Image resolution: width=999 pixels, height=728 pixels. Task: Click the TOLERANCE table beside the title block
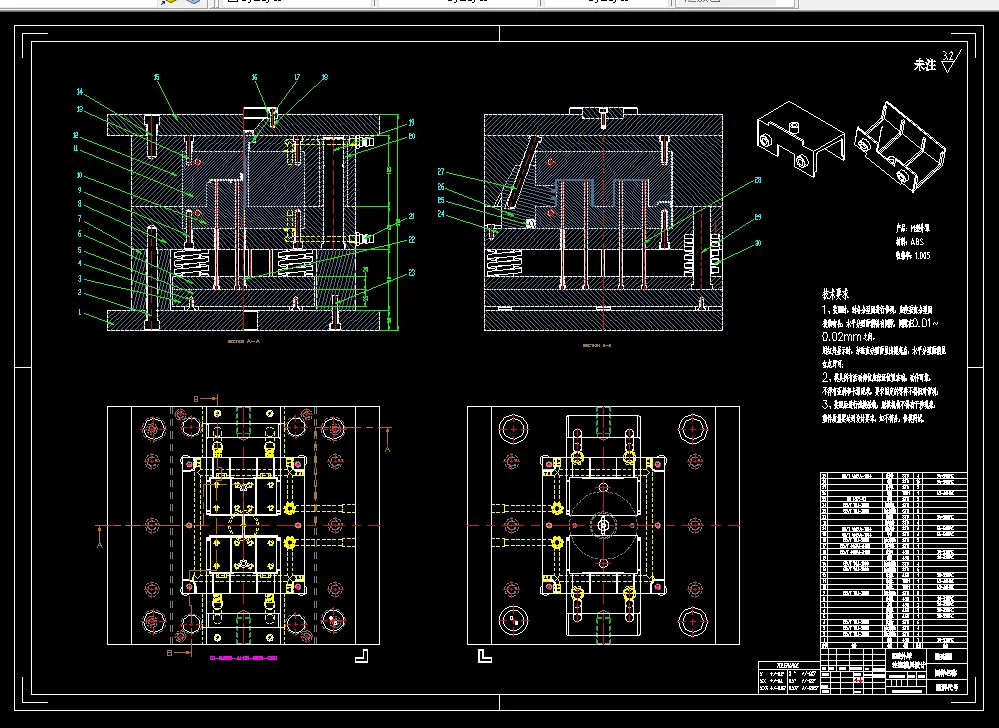[789, 677]
